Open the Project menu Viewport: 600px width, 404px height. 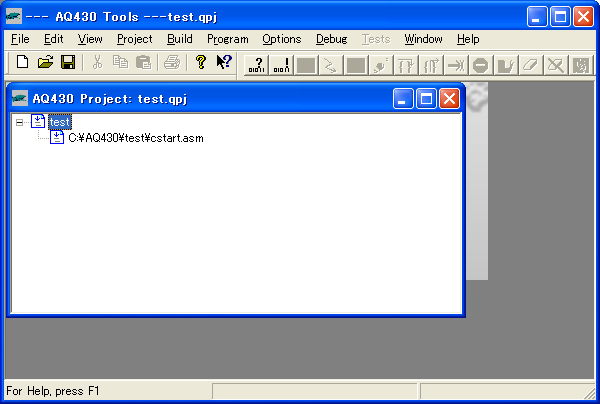click(x=134, y=39)
